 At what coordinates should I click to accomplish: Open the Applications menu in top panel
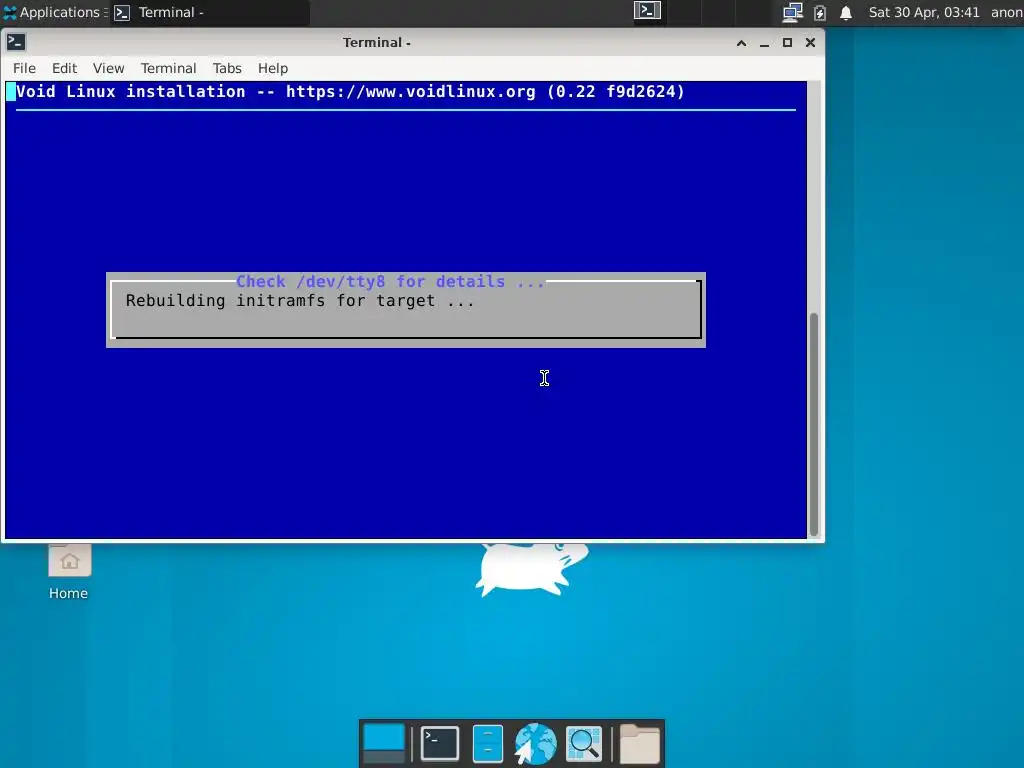[53, 12]
